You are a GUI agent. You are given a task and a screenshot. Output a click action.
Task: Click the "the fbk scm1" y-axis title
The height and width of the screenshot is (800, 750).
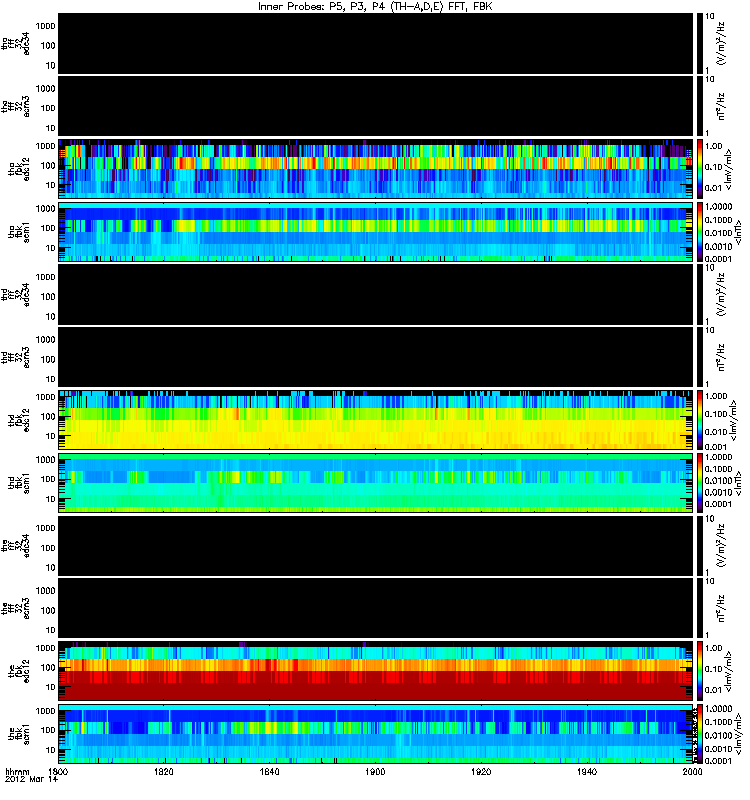point(19,734)
